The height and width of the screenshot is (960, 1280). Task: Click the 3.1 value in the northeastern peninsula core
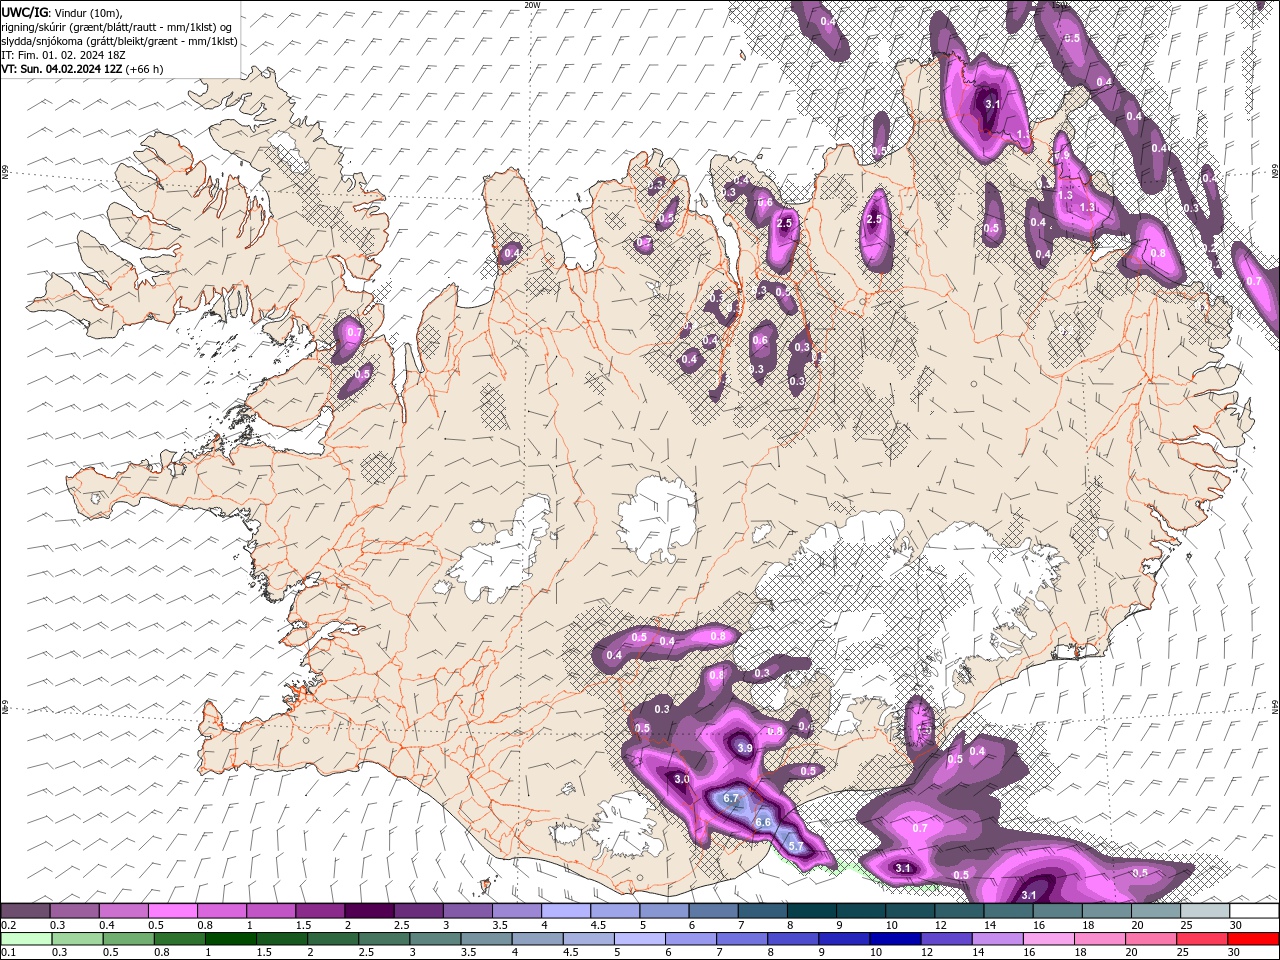[x=992, y=104]
